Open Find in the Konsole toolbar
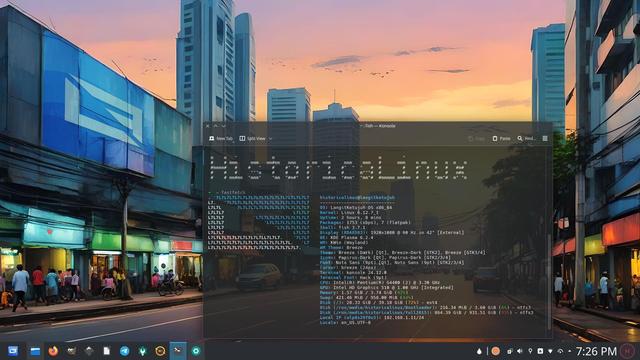This screenshot has height=360, width=640. click(x=526, y=139)
